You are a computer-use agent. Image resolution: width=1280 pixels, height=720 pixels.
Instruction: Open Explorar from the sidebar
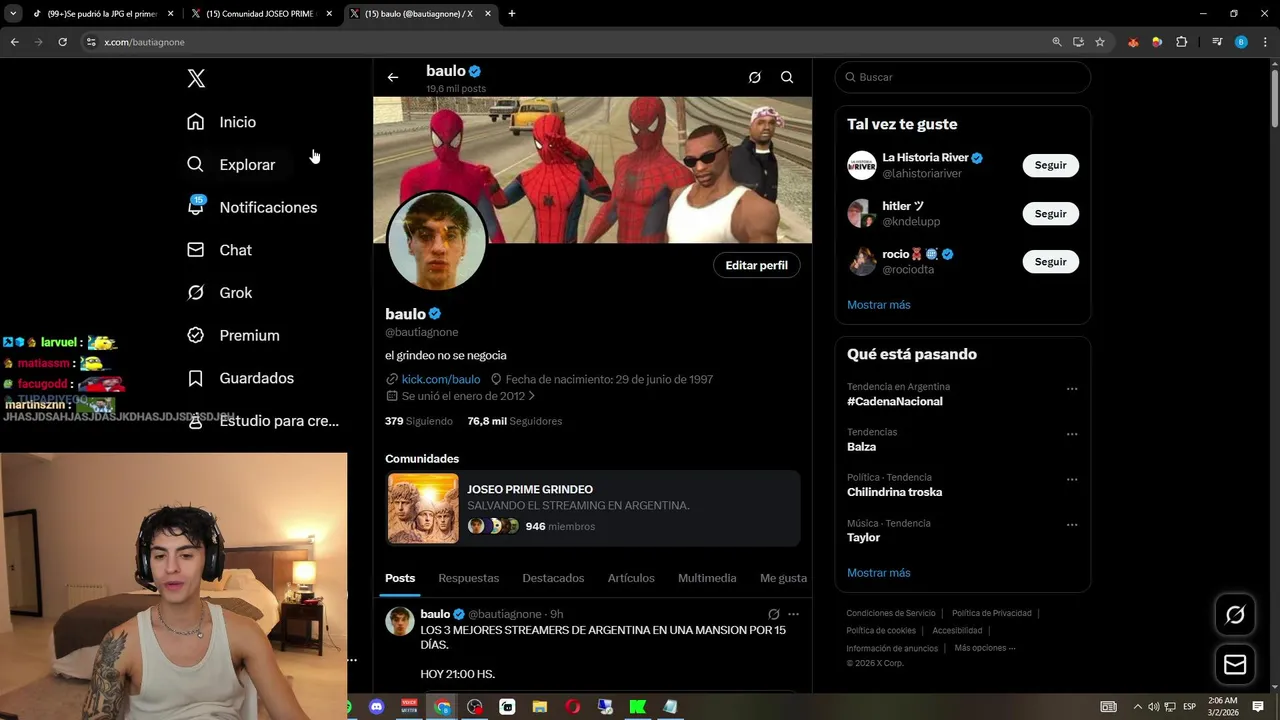(231, 165)
